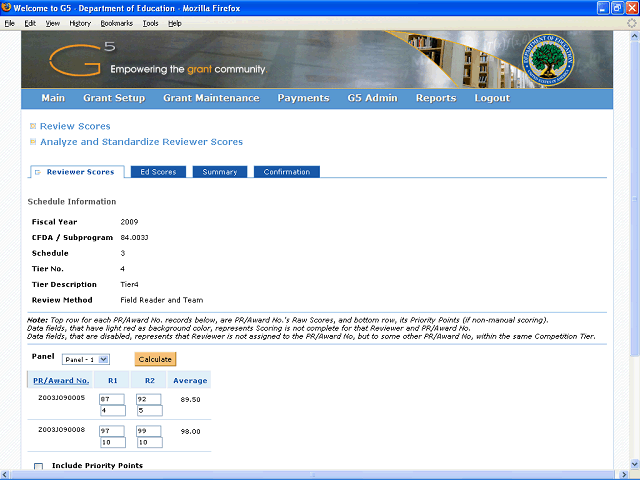The width and height of the screenshot is (640, 480).
Task: Click the Firefox icon in title bar
Action: (x=6, y=8)
